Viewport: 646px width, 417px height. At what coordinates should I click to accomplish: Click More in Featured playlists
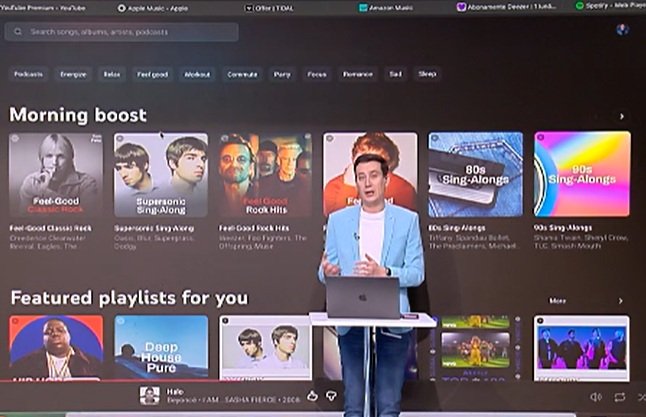[x=557, y=301]
